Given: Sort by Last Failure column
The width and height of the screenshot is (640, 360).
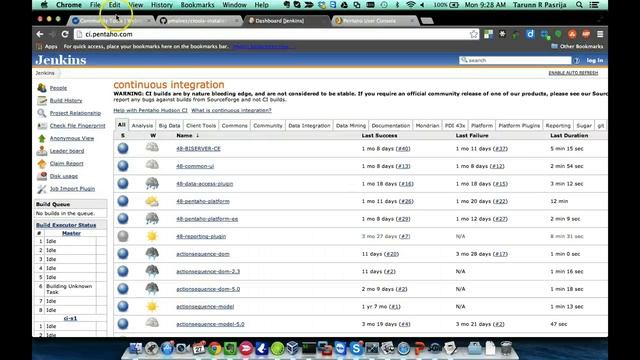Looking at the screenshot, I should 472,136.
